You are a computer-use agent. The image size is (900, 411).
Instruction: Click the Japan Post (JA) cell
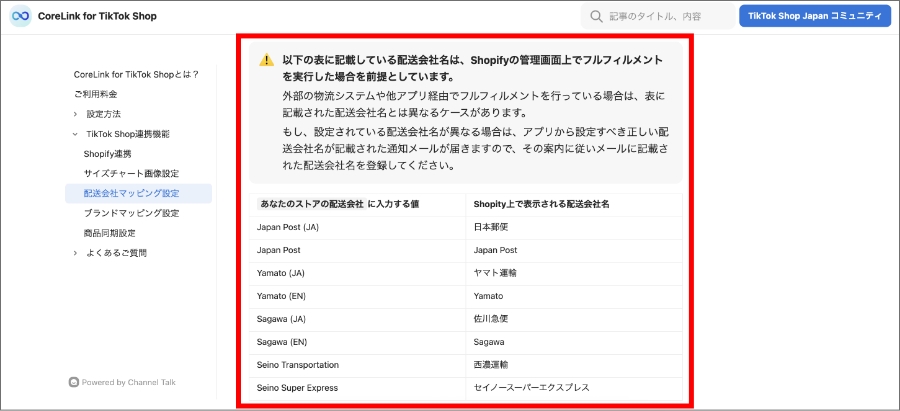pyautogui.click(x=358, y=227)
